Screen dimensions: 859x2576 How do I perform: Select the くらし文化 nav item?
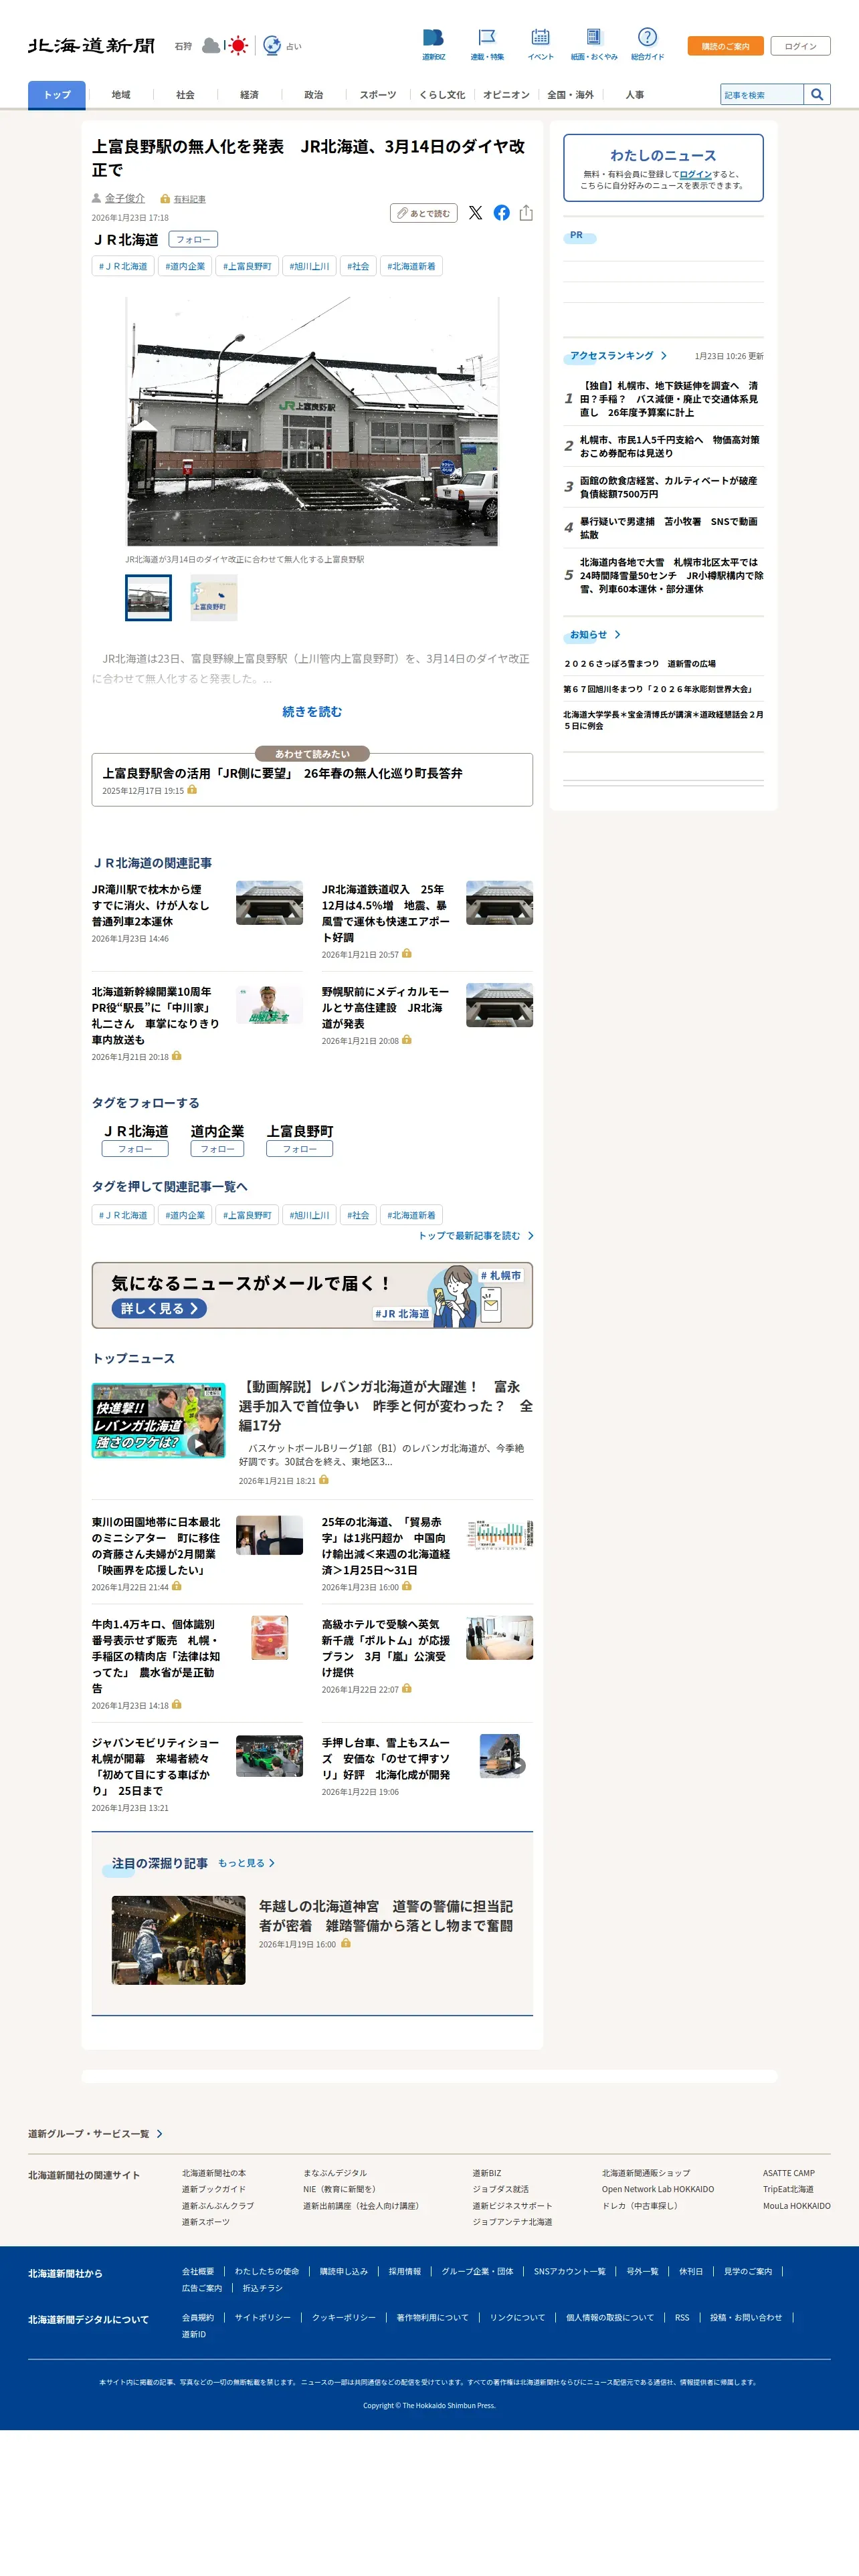point(442,95)
